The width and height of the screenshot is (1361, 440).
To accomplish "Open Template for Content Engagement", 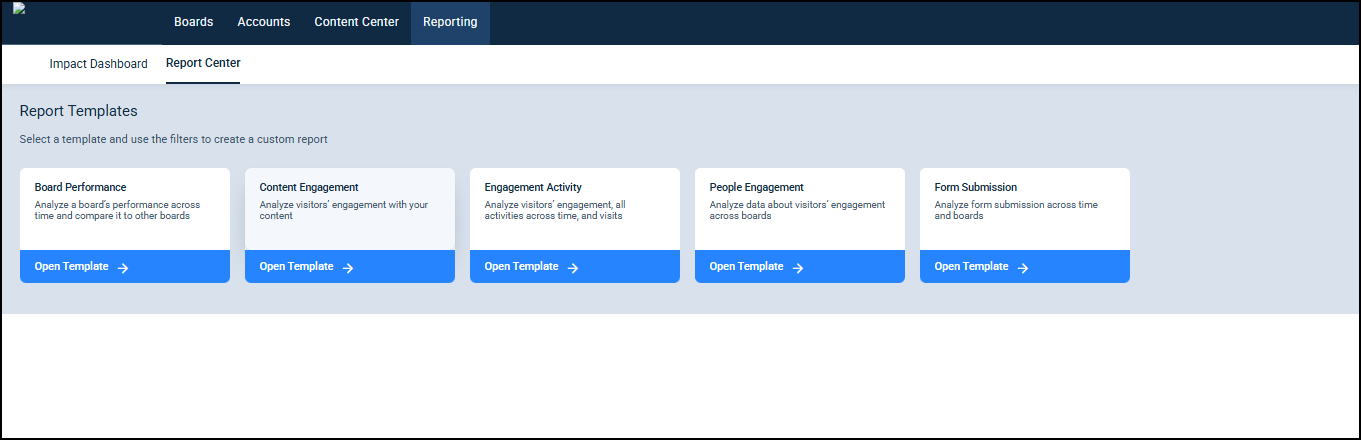I will click(297, 267).
